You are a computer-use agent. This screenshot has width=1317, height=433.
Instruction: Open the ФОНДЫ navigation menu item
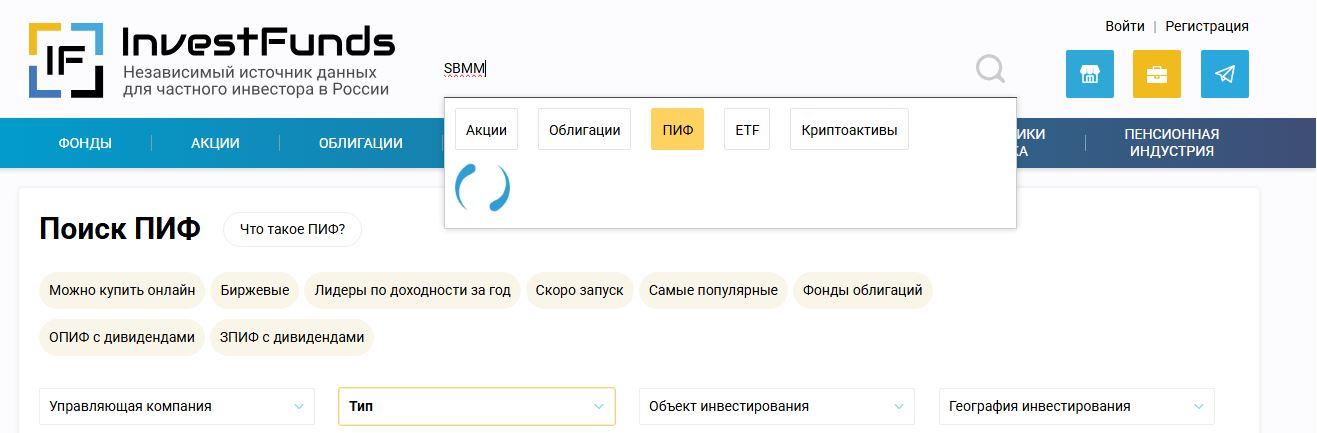[x=85, y=143]
